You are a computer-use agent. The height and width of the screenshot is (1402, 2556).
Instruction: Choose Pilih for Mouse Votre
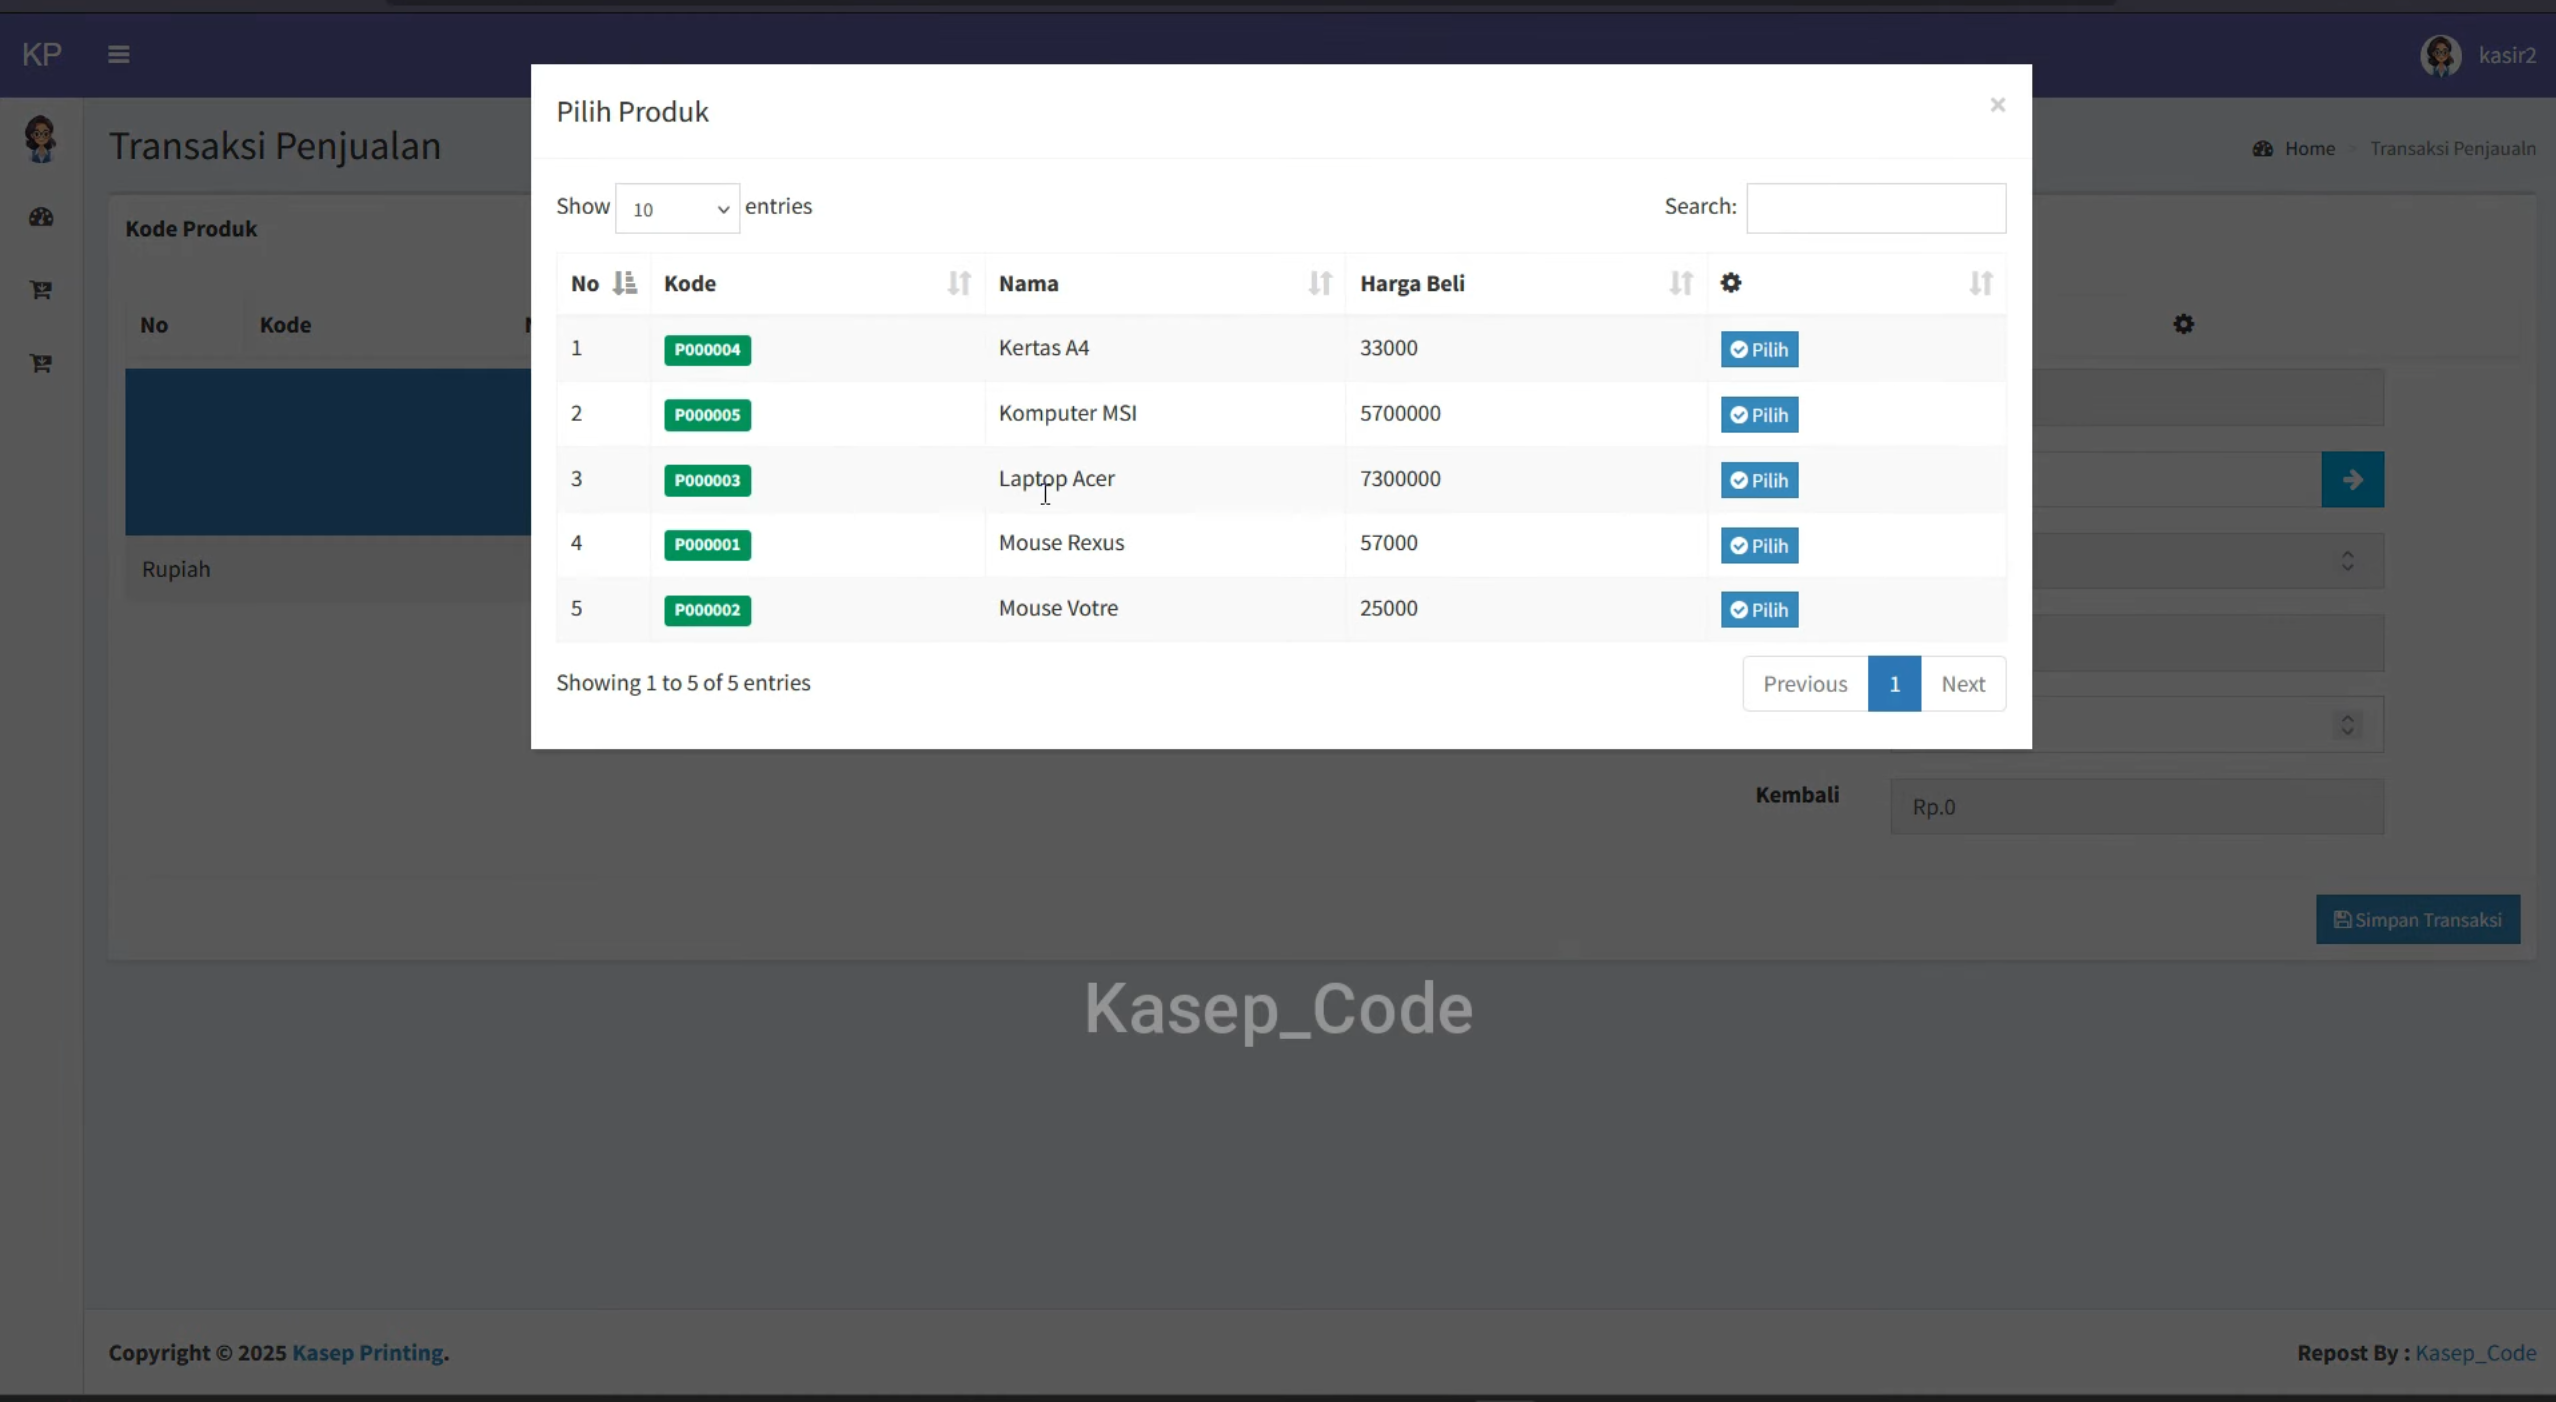(1759, 610)
